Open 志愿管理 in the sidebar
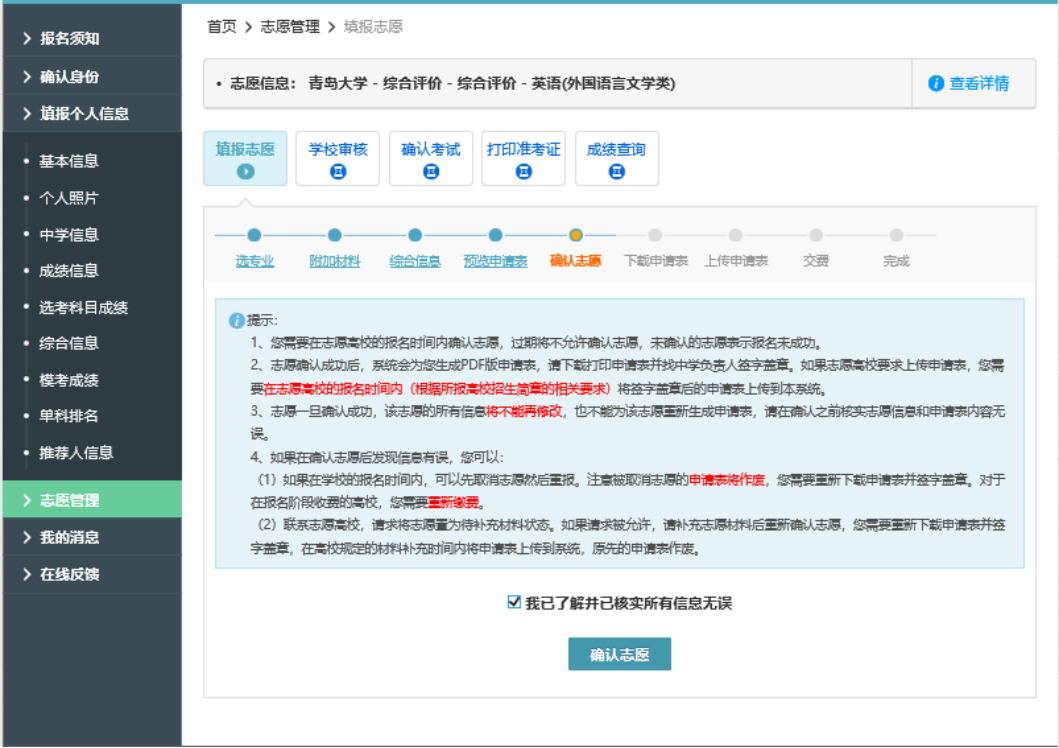Screen dimensions: 1059x748 pos(69,500)
